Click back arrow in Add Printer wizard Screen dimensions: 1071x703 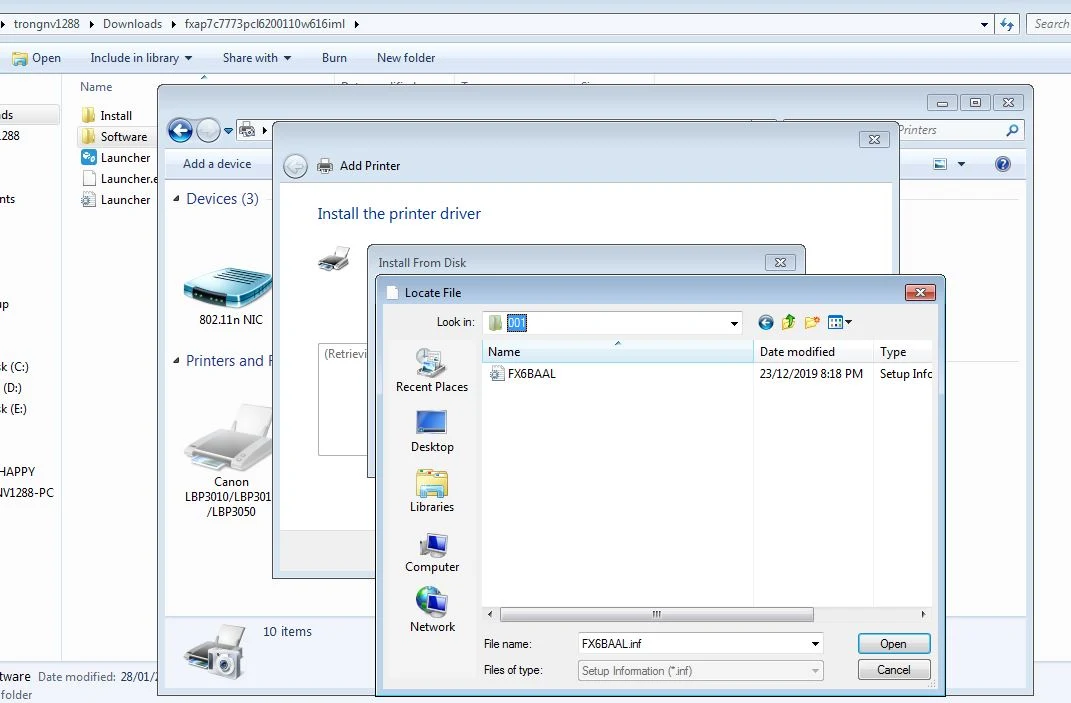coord(295,166)
